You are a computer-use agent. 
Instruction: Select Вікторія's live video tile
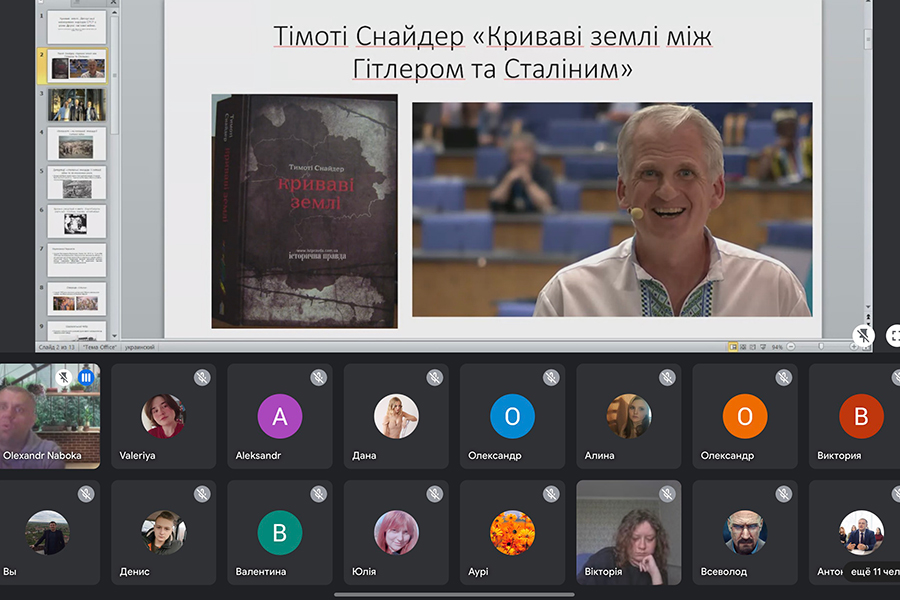629,532
